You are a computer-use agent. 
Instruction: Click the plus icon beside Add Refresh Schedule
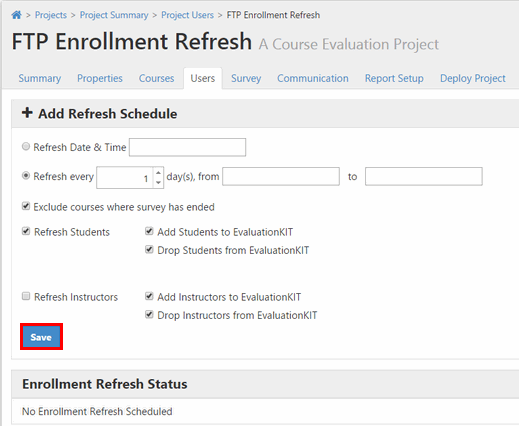pos(27,113)
